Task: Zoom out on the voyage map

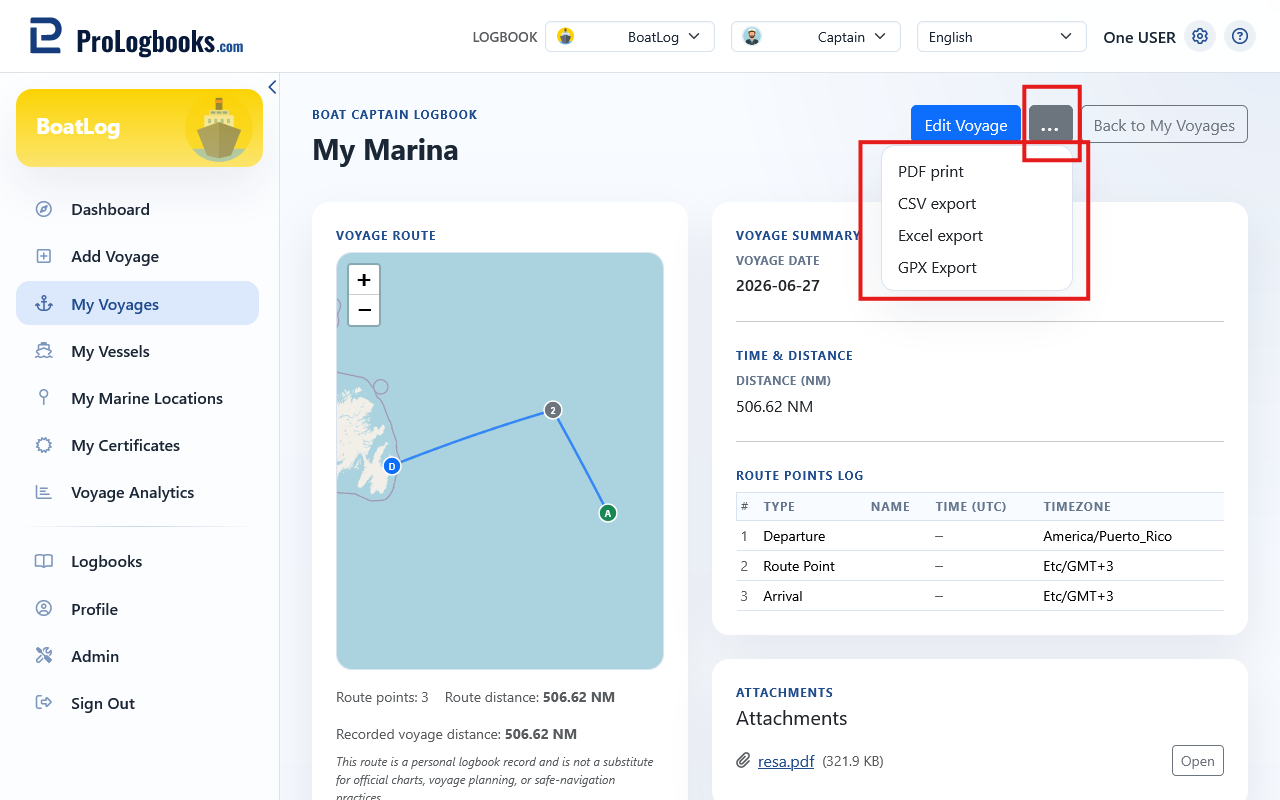Action: click(364, 310)
